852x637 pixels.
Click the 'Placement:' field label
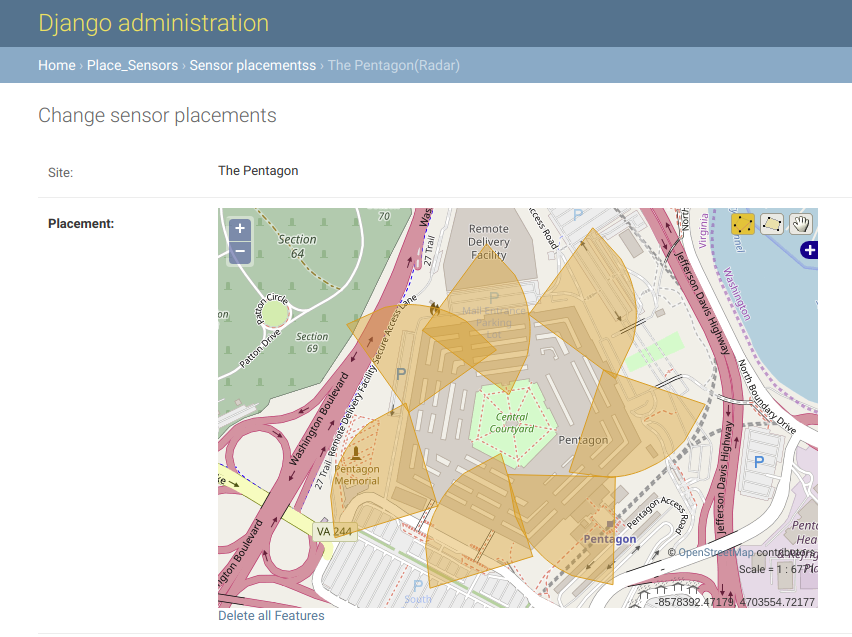click(81, 223)
